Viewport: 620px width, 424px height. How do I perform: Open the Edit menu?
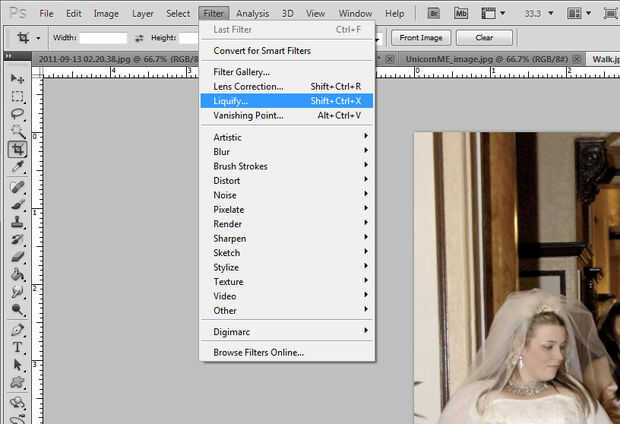click(x=74, y=13)
